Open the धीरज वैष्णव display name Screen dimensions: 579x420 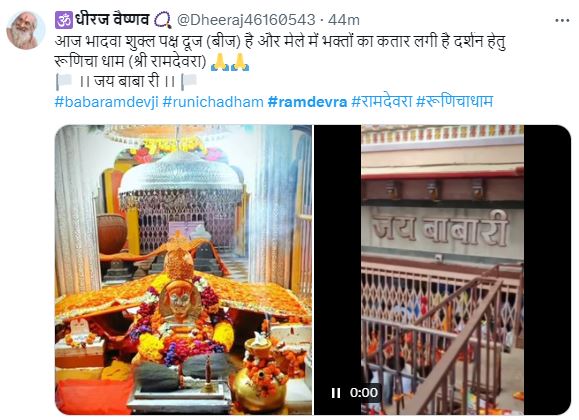click(112, 20)
